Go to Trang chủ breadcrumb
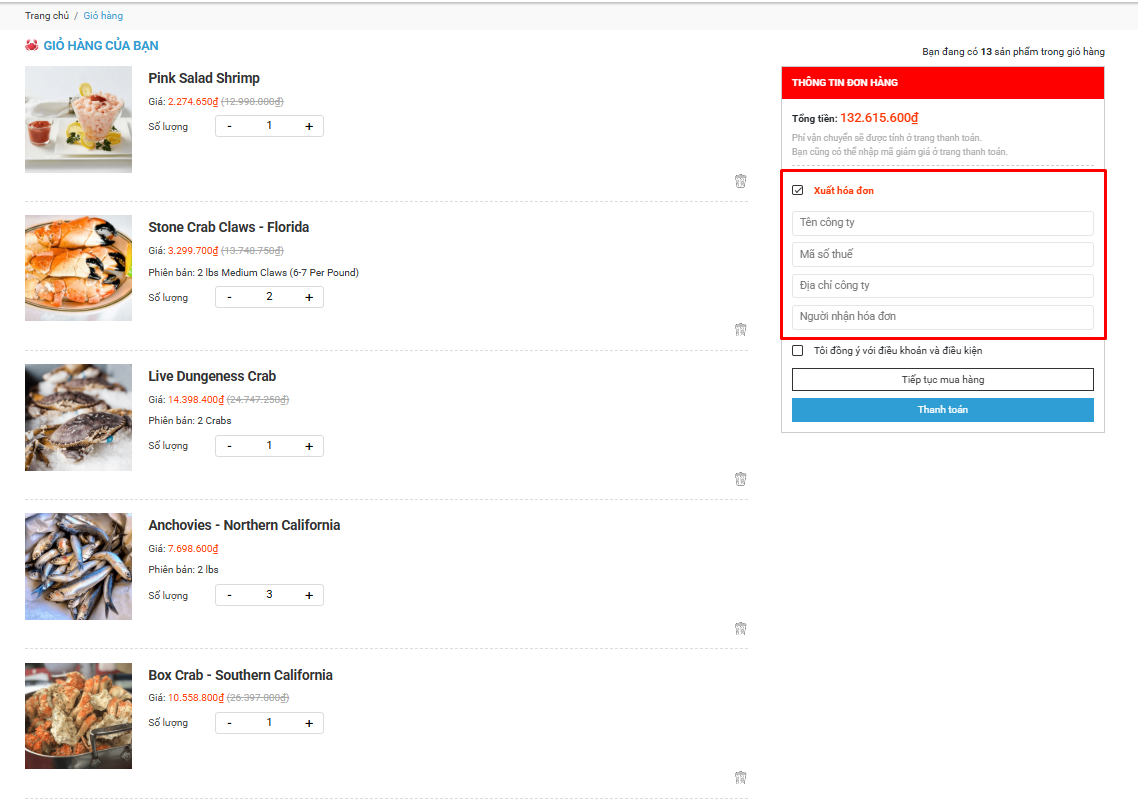Screen dimensions: 1138x803 pyautogui.click(x=47, y=15)
